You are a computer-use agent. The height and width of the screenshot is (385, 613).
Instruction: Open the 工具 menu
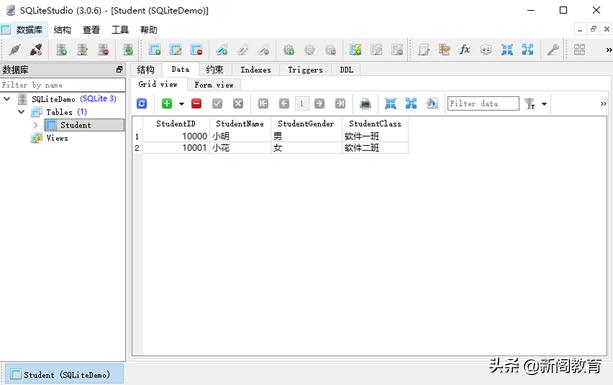click(x=120, y=30)
